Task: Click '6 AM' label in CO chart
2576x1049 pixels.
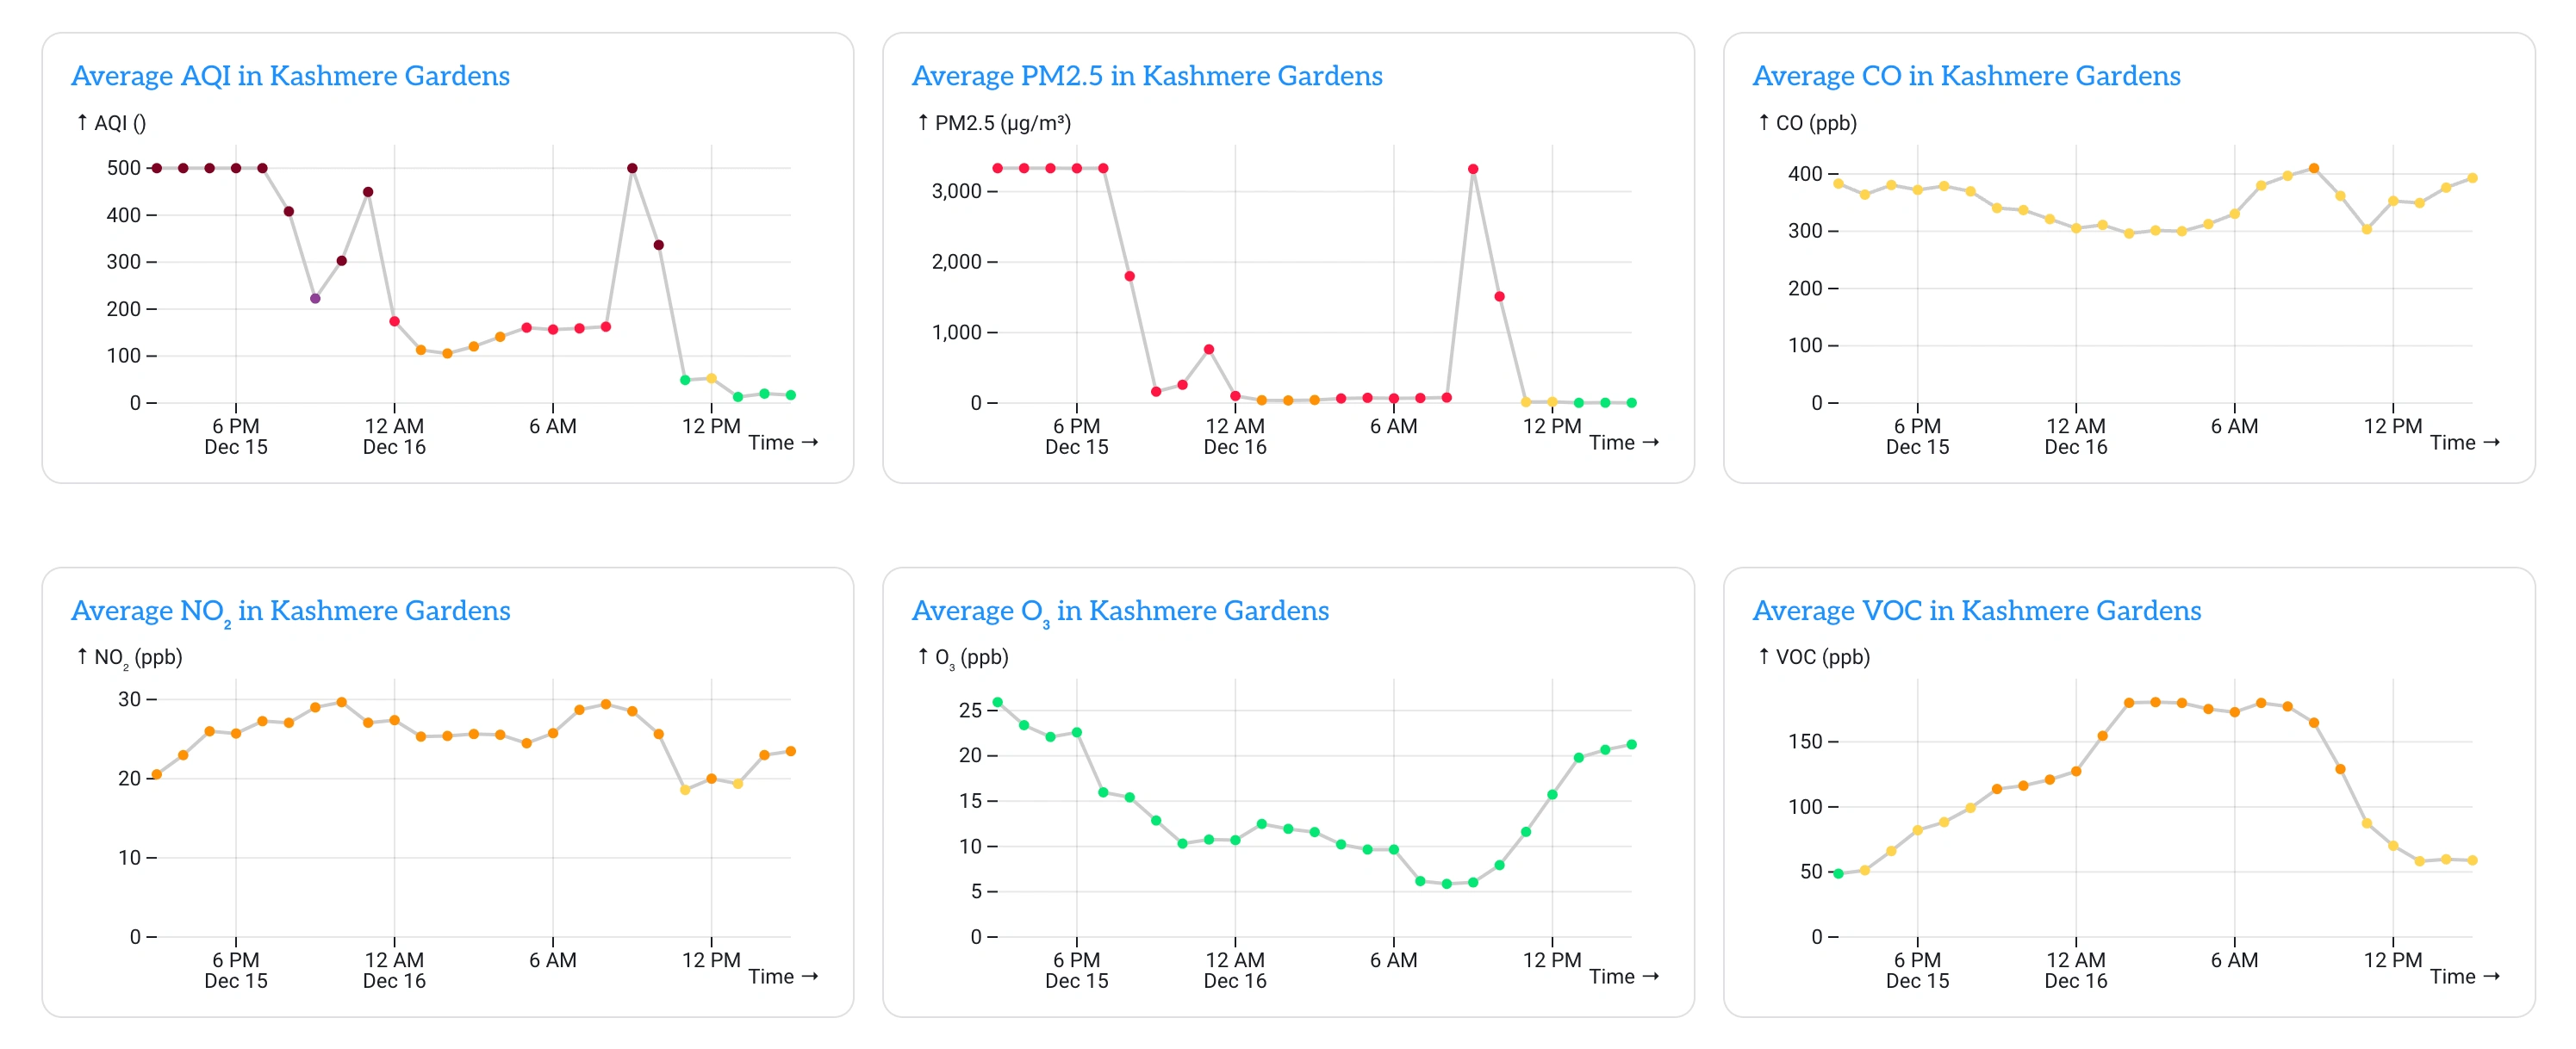Action: 2234,427
